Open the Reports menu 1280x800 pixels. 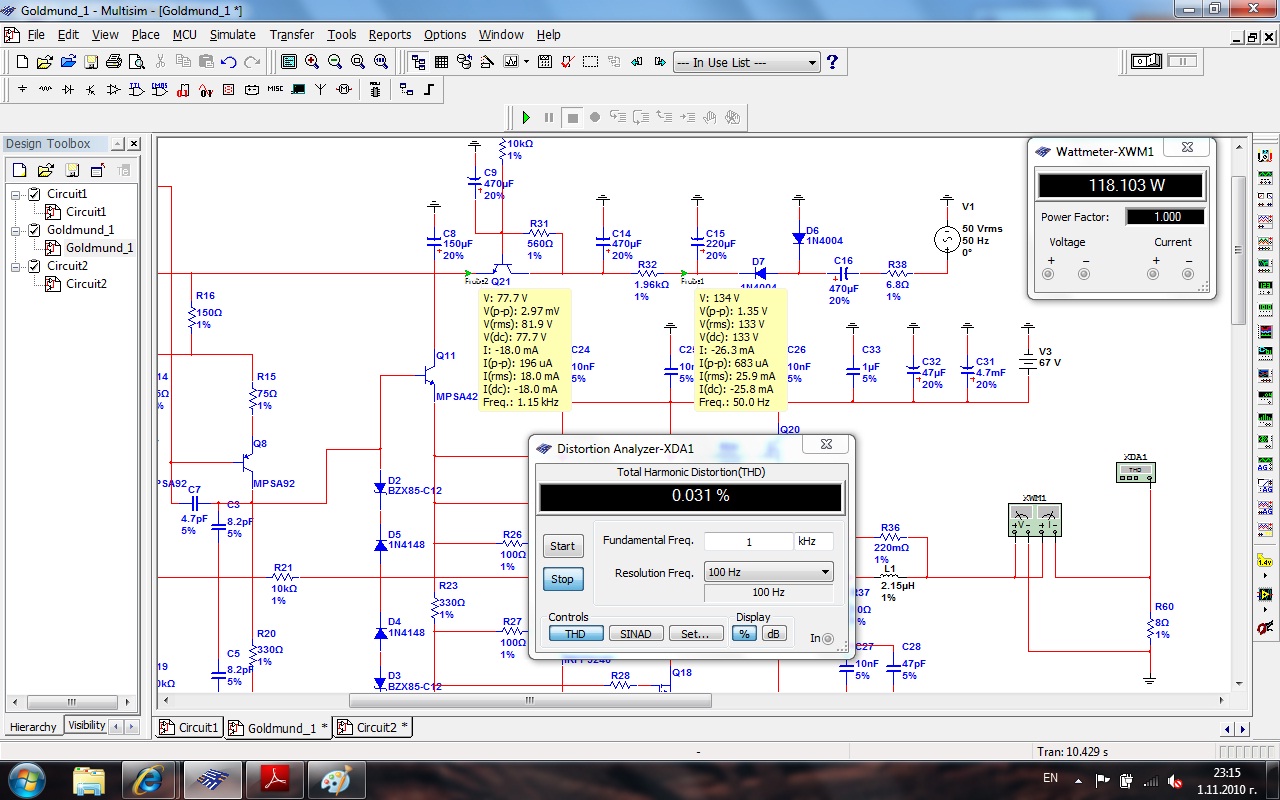coord(390,34)
